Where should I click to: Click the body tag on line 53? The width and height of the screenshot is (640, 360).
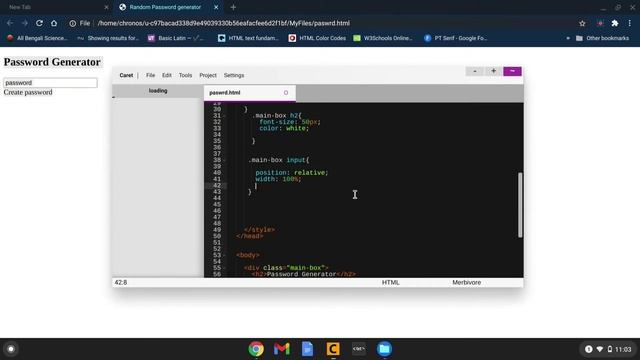(x=248, y=256)
